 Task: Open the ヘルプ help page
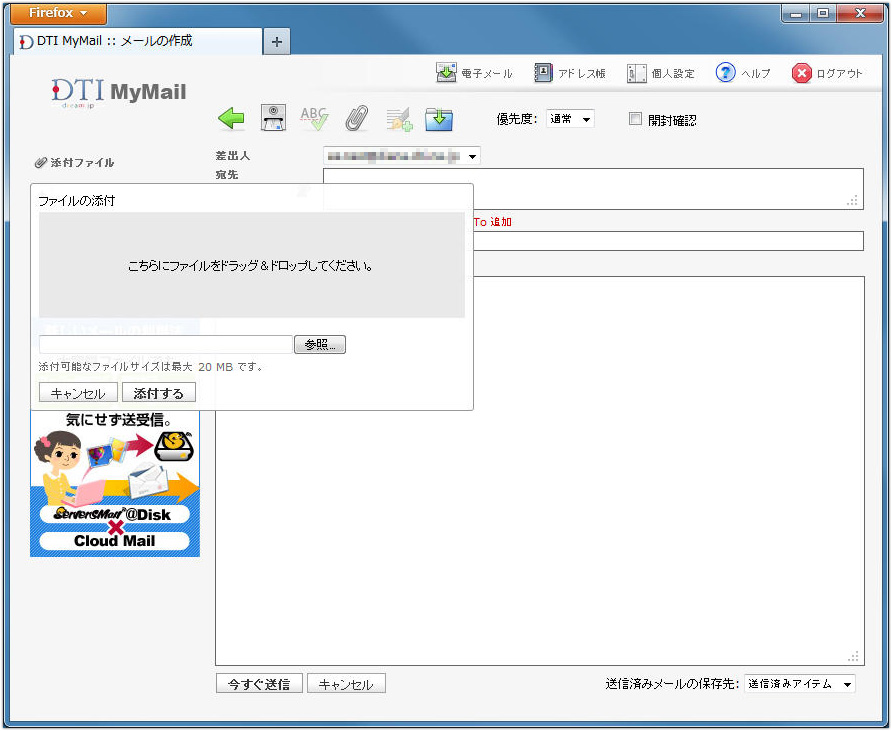click(x=743, y=73)
